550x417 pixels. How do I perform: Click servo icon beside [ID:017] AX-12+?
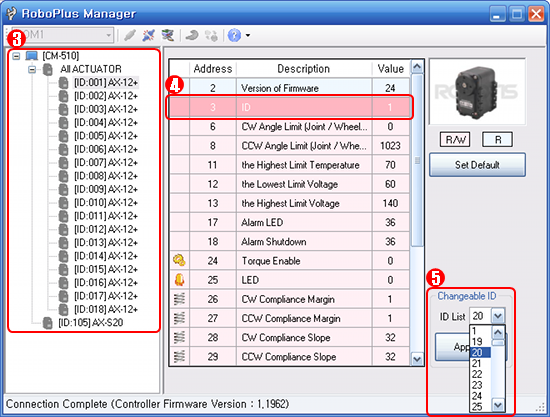(x=63, y=296)
